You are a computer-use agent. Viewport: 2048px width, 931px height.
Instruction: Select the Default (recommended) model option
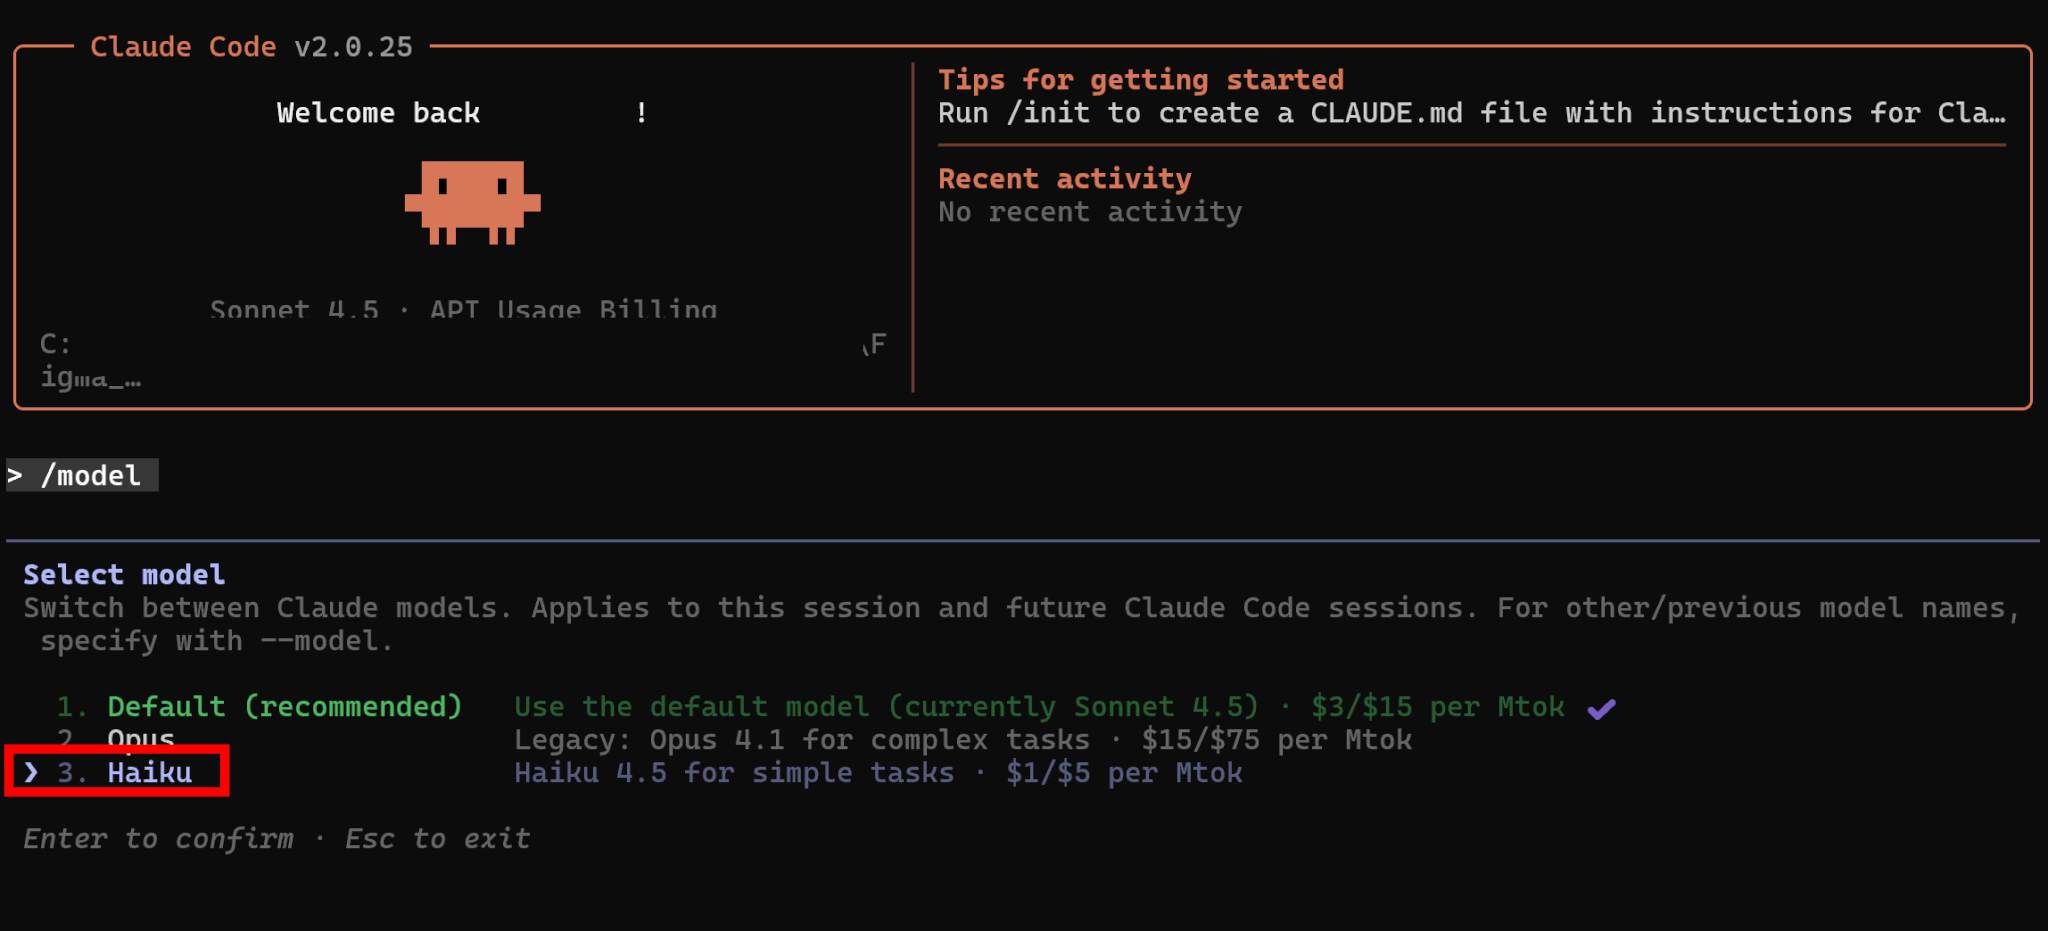pyautogui.click(x=284, y=707)
